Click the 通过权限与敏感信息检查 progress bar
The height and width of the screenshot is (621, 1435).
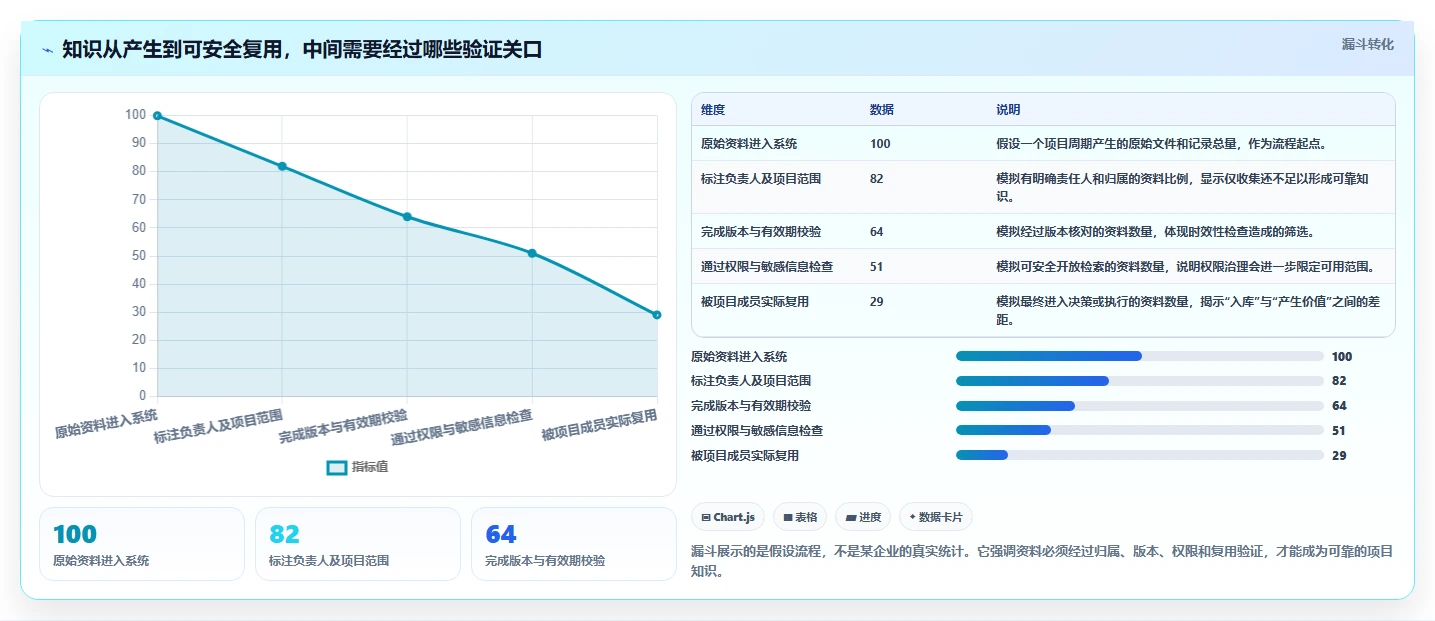1140,430
